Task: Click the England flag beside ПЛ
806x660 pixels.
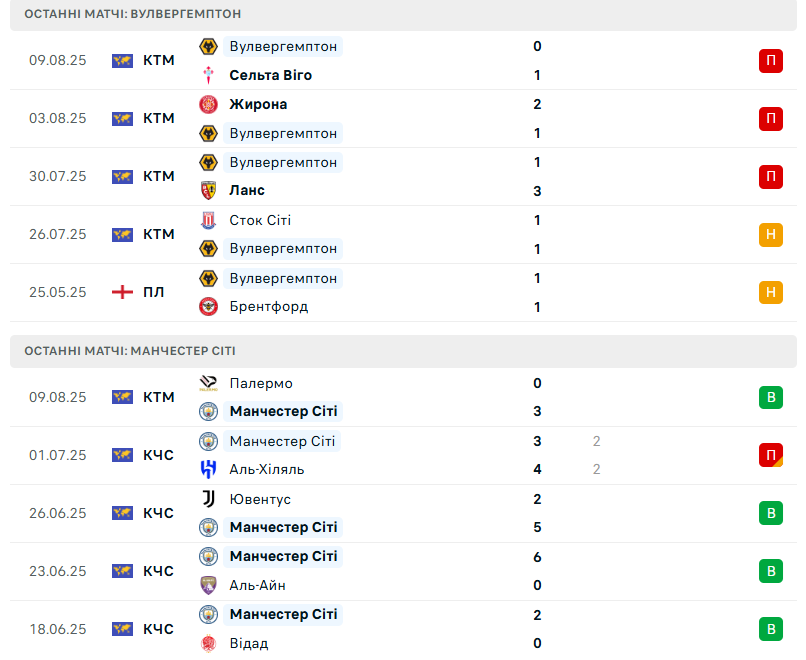Action: (x=122, y=292)
